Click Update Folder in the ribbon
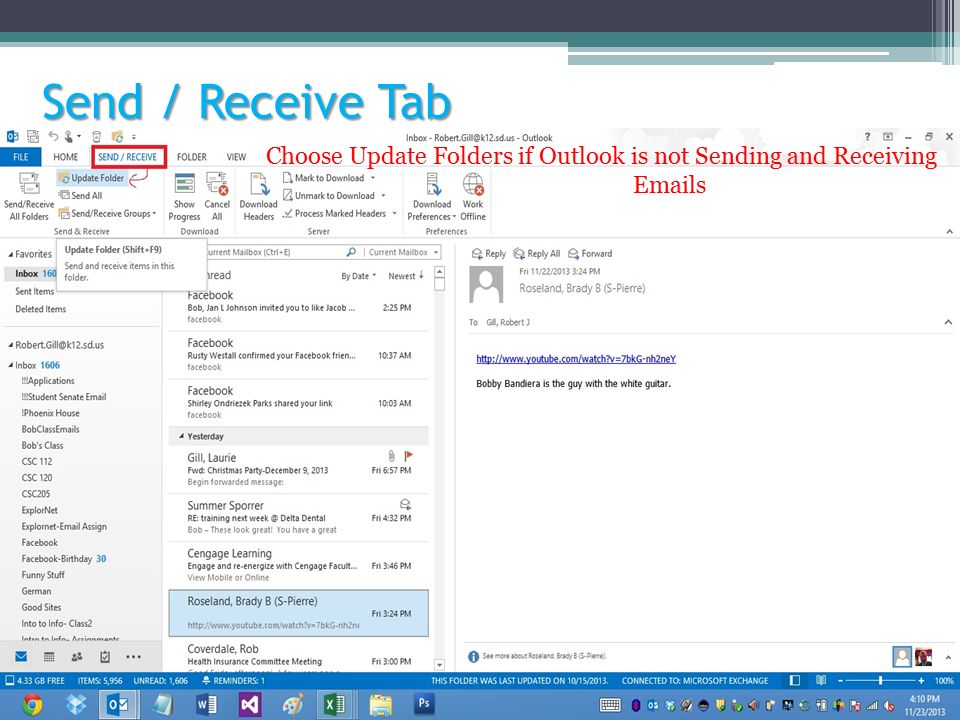This screenshot has height=720, width=960. (x=91, y=178)
